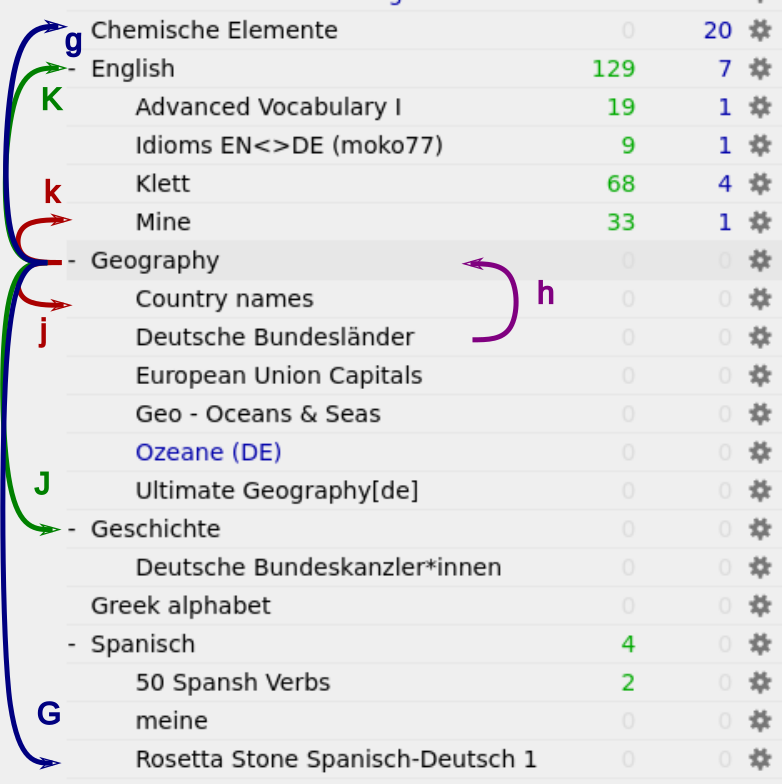The width and height of the screenshot is (782, 784).
Task: Select the European Union Capitals deck
Action: click(x=278, y=376)
